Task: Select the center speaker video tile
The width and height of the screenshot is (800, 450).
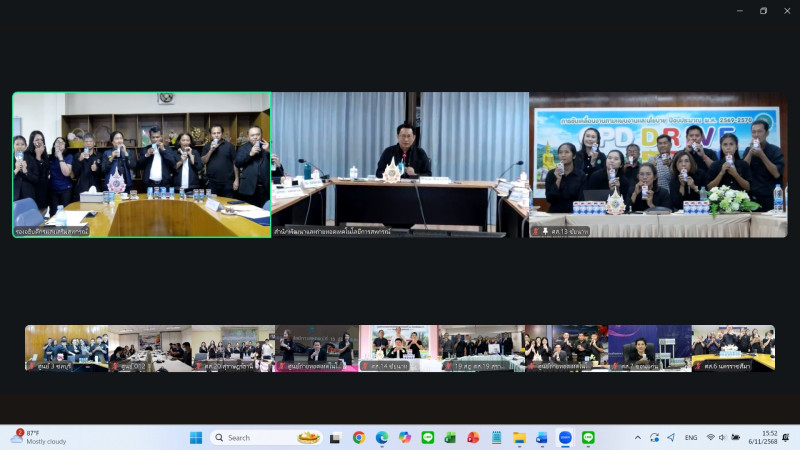Action: coord(400,165)
